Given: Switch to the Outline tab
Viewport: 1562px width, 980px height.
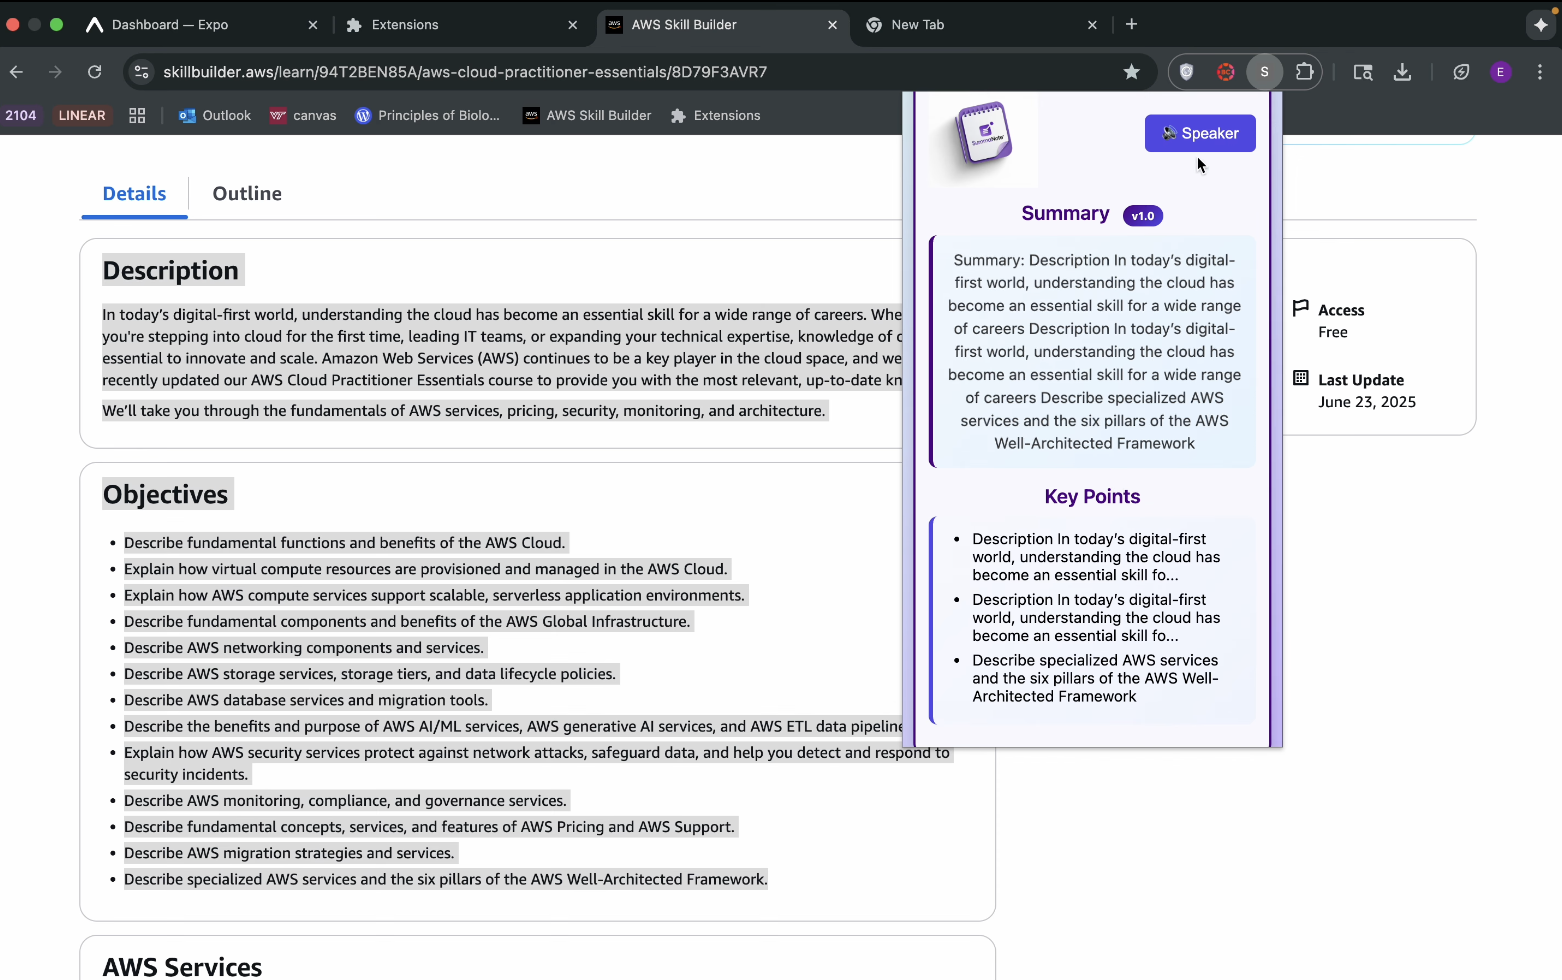Looking at the screenshot, I should (247, 194).
